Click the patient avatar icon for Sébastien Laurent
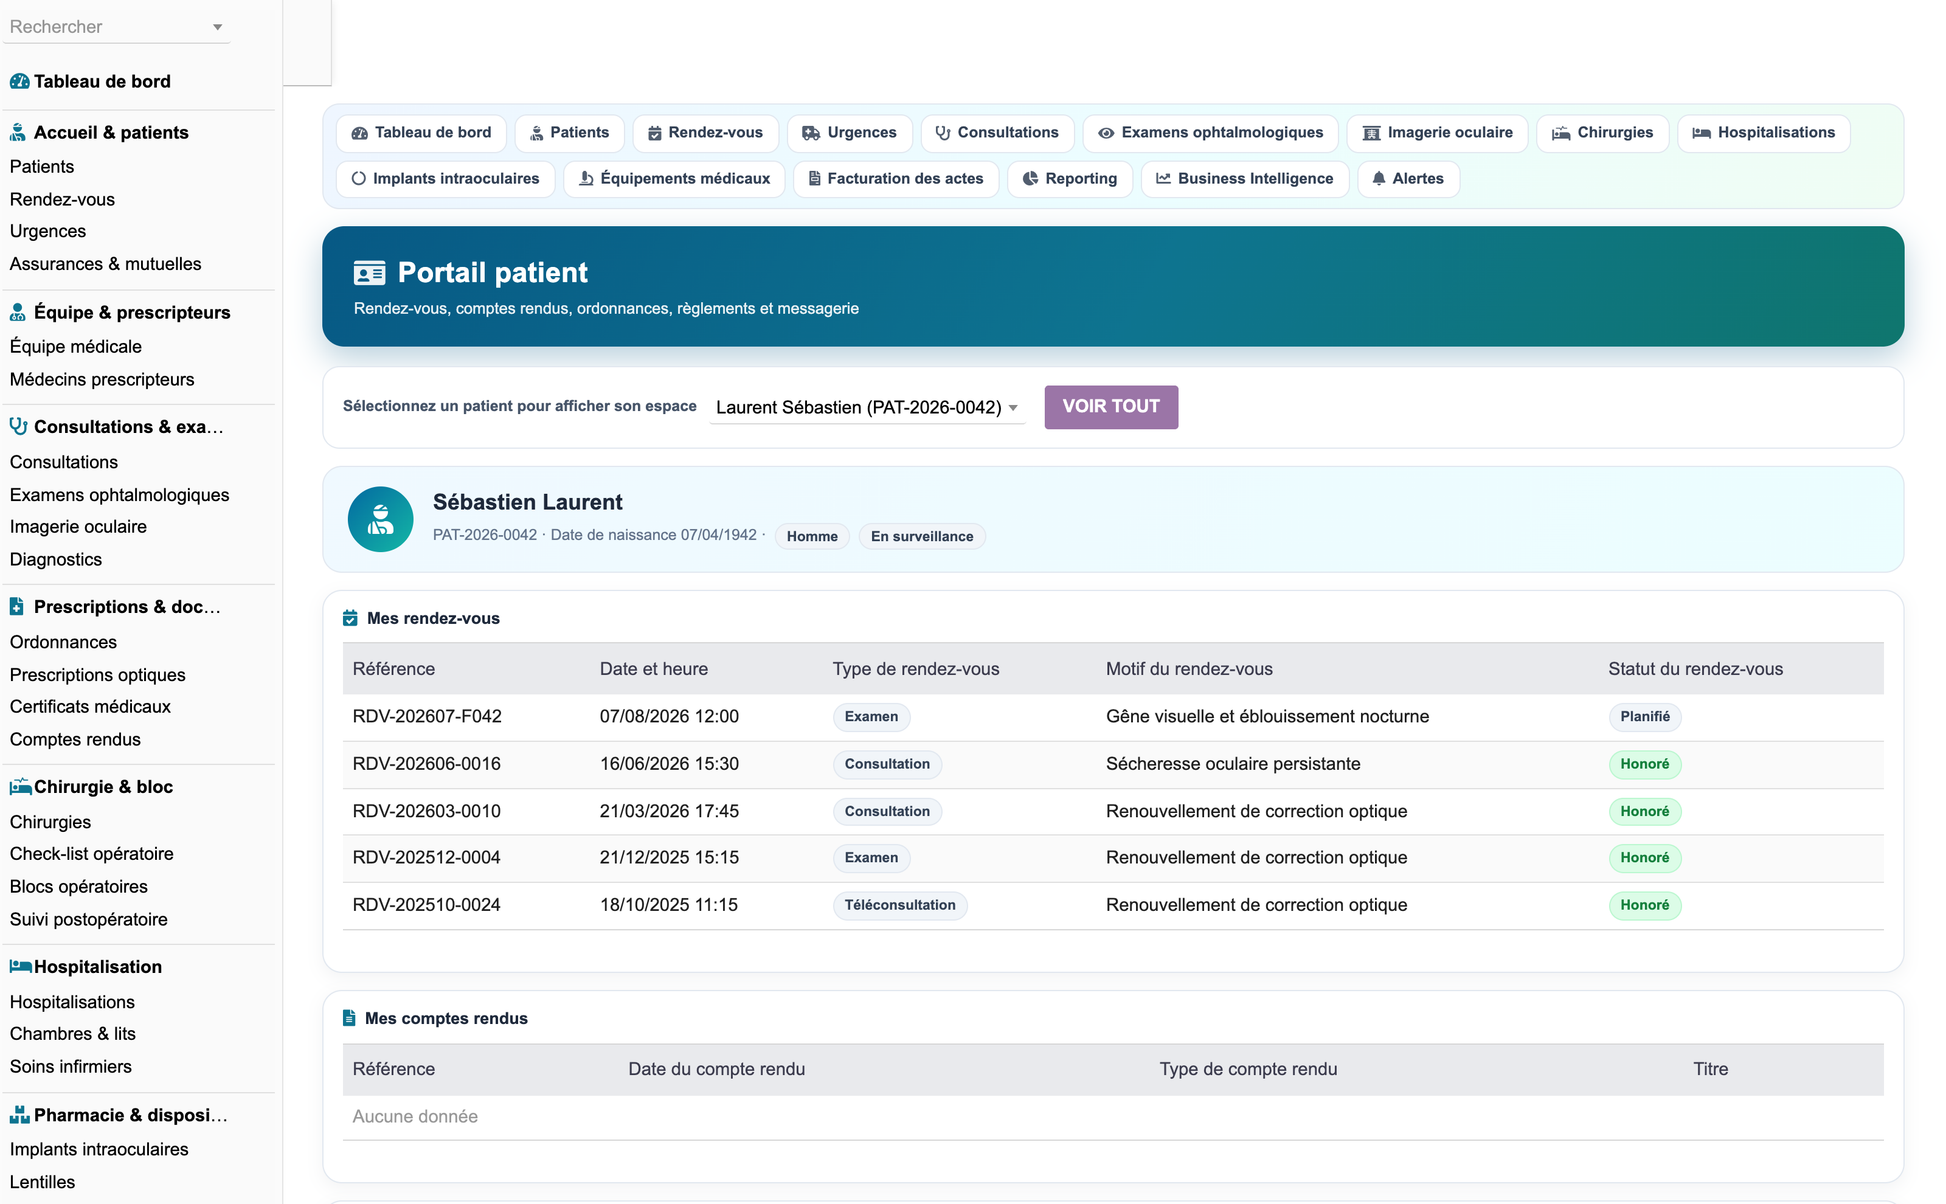The image size is (1946, 1204). 381,520
